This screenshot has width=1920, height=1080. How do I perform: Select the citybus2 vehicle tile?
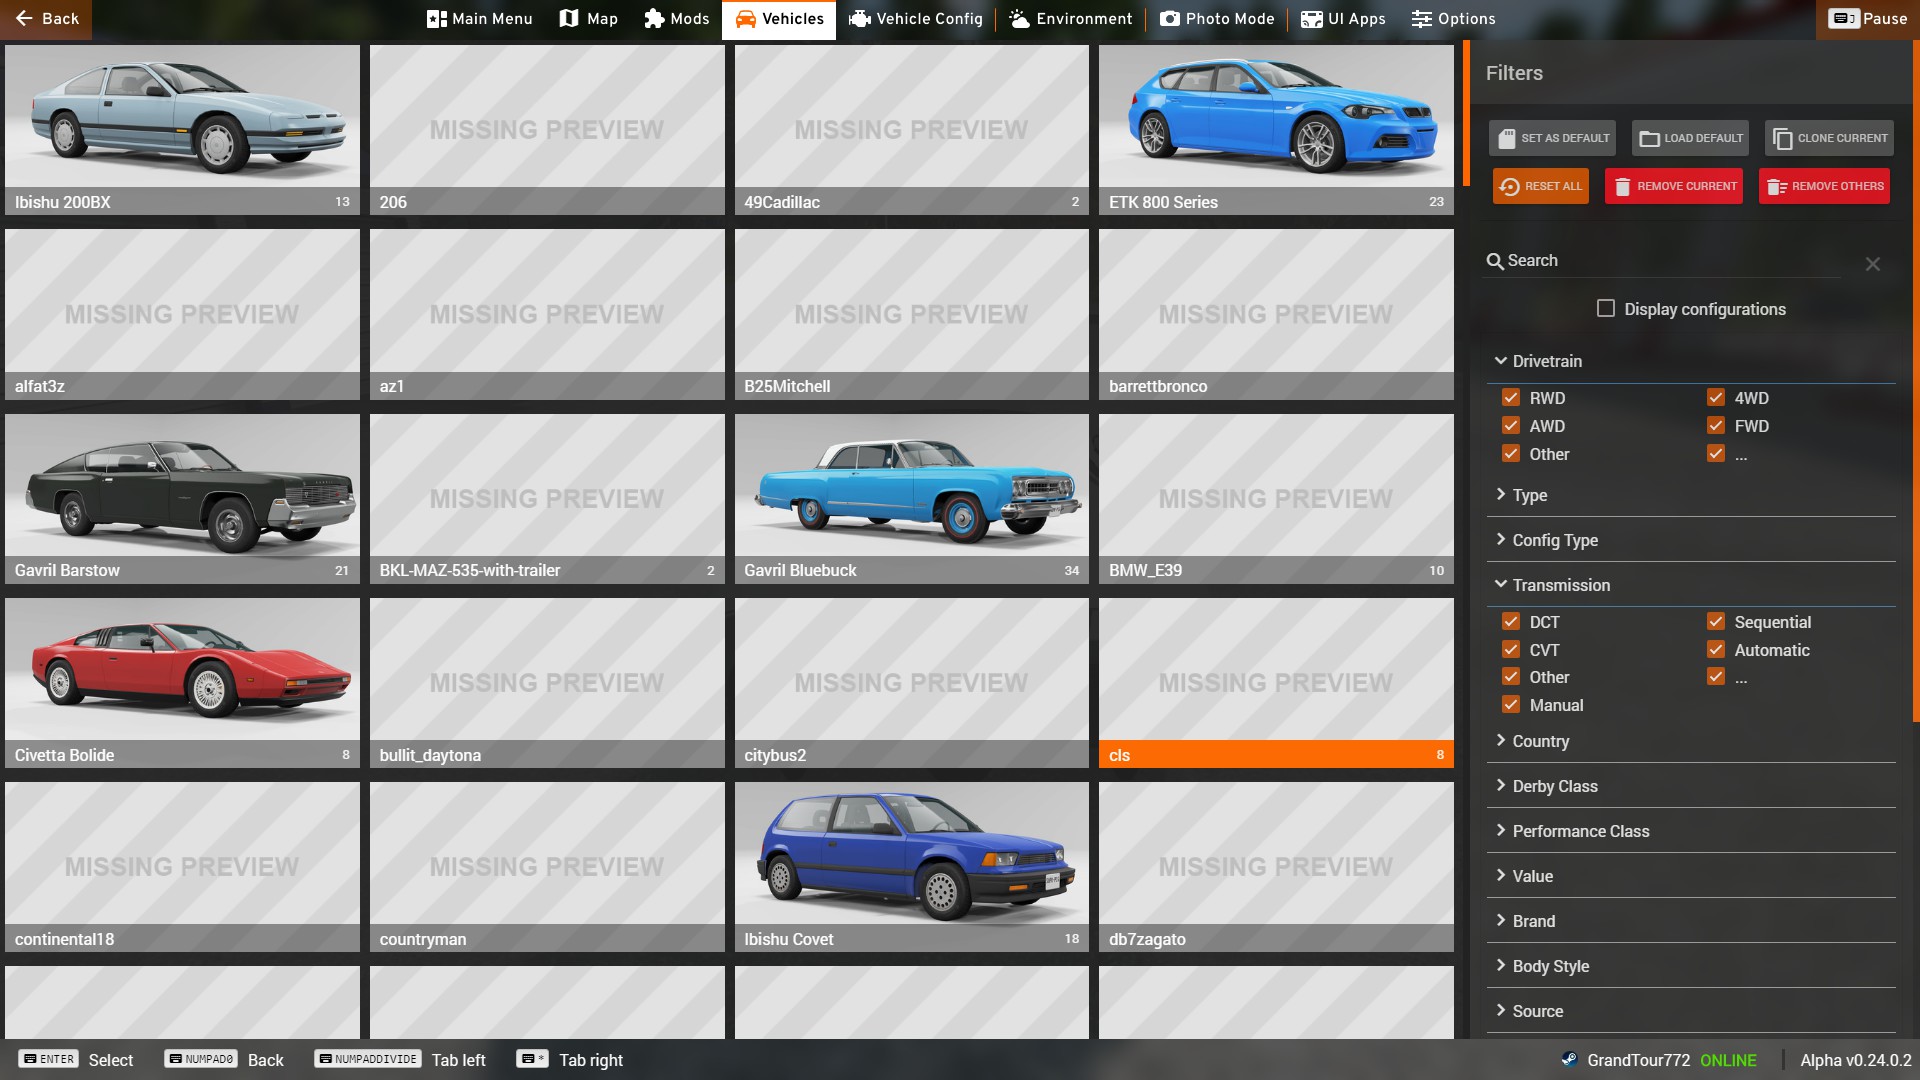click(x=912, y=683)
